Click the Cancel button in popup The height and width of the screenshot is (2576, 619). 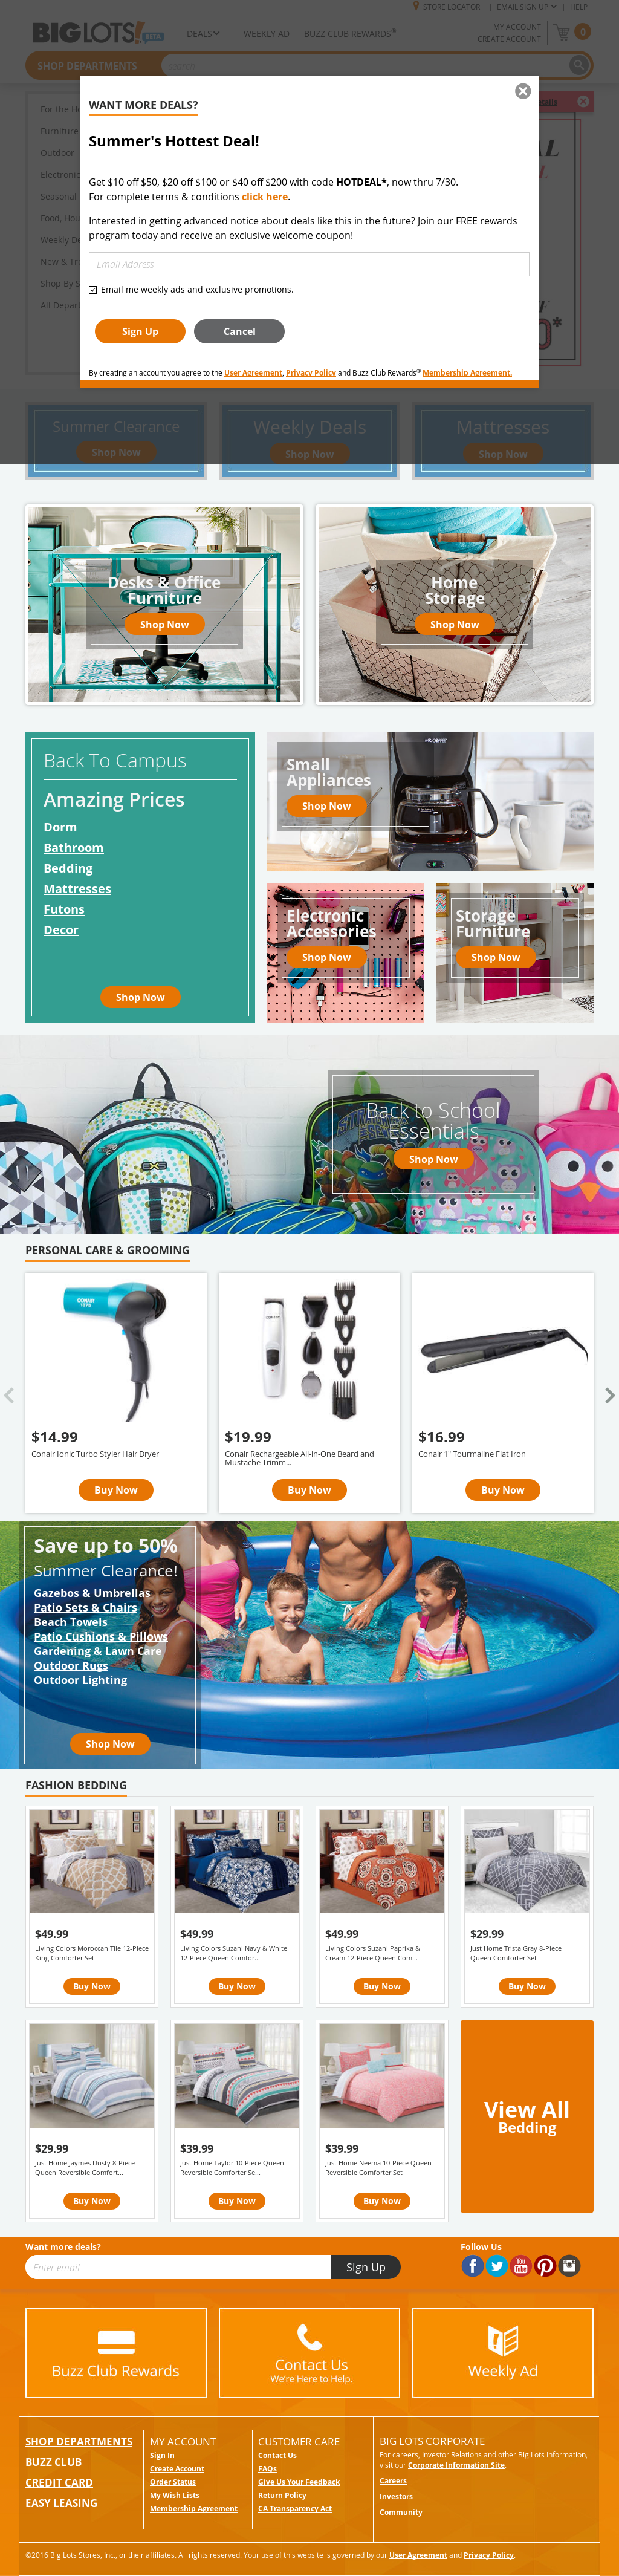[x=239, y=331]
